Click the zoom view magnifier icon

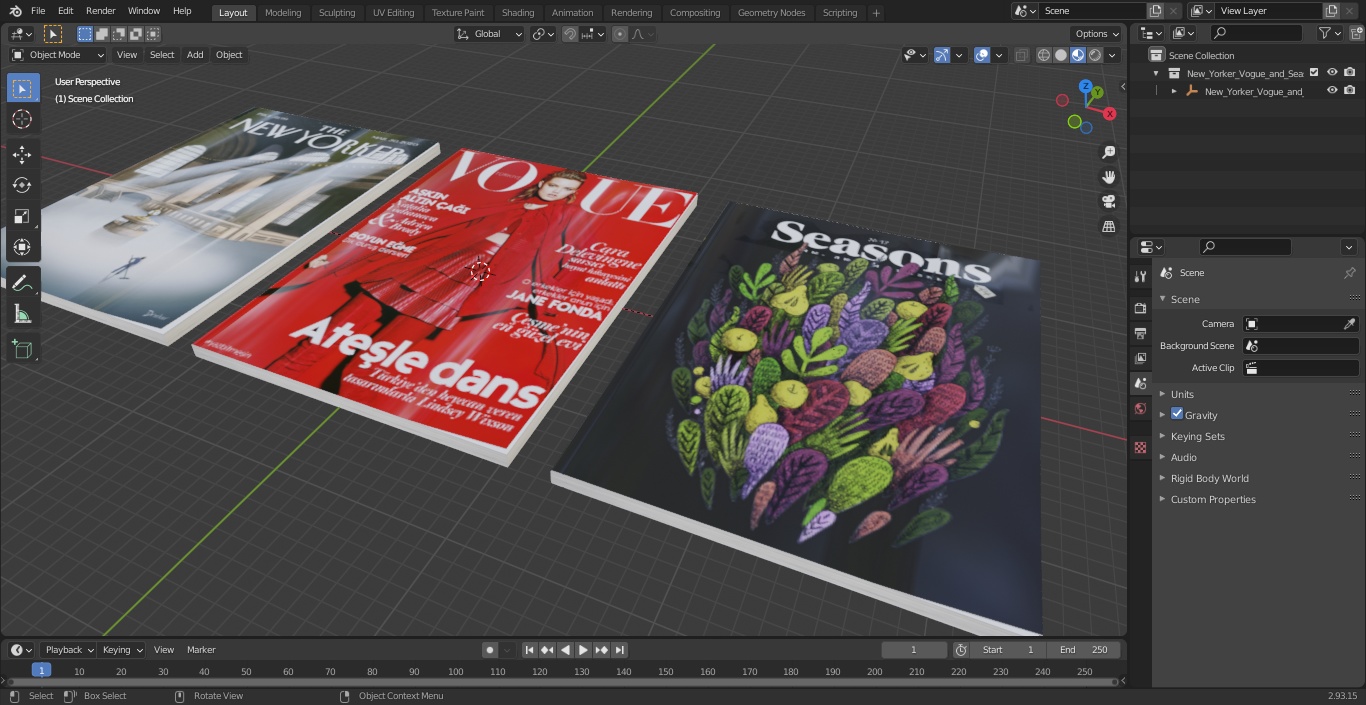pos(1108,152)
